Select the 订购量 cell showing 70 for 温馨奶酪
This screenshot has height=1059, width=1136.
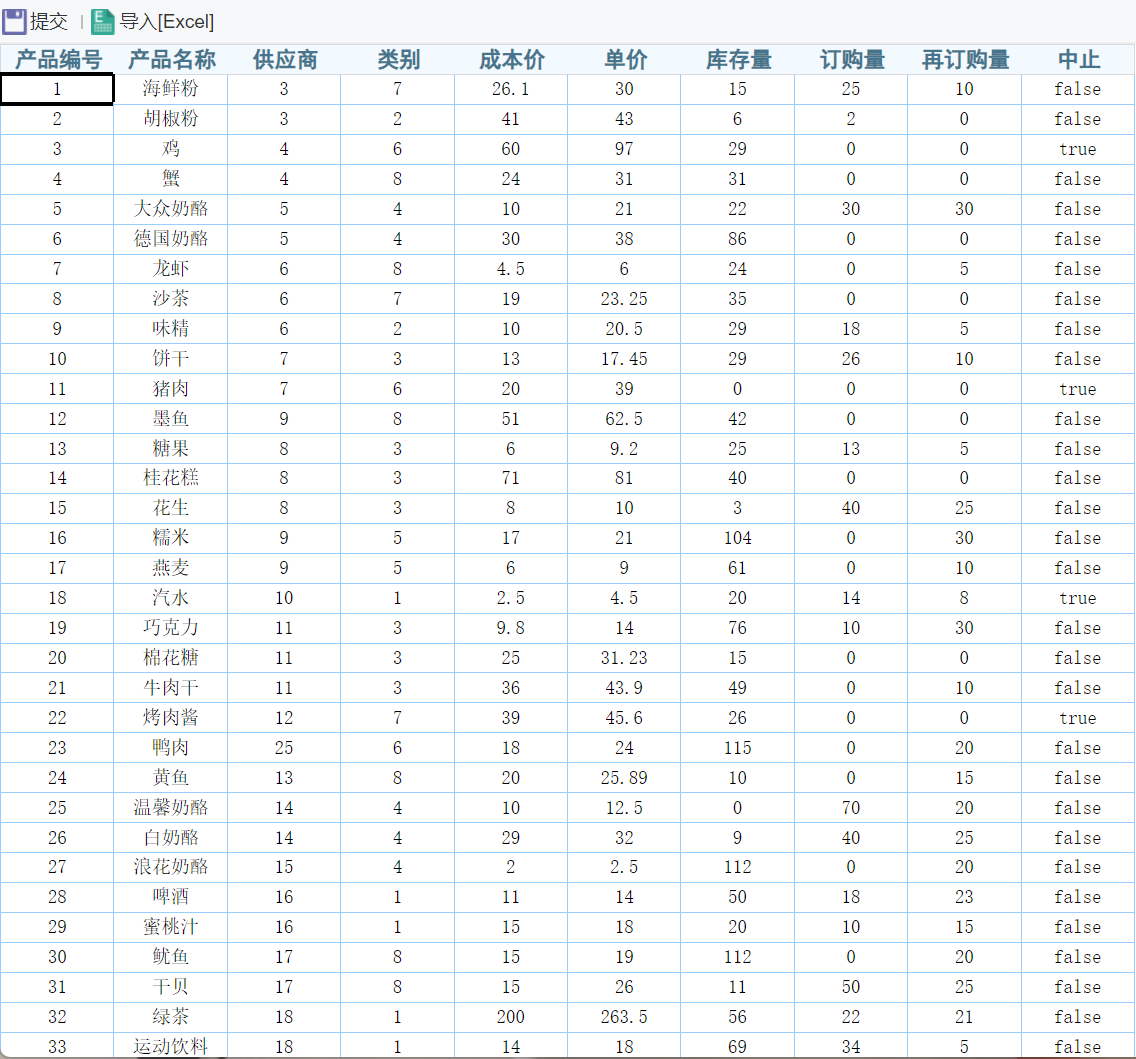850,807
